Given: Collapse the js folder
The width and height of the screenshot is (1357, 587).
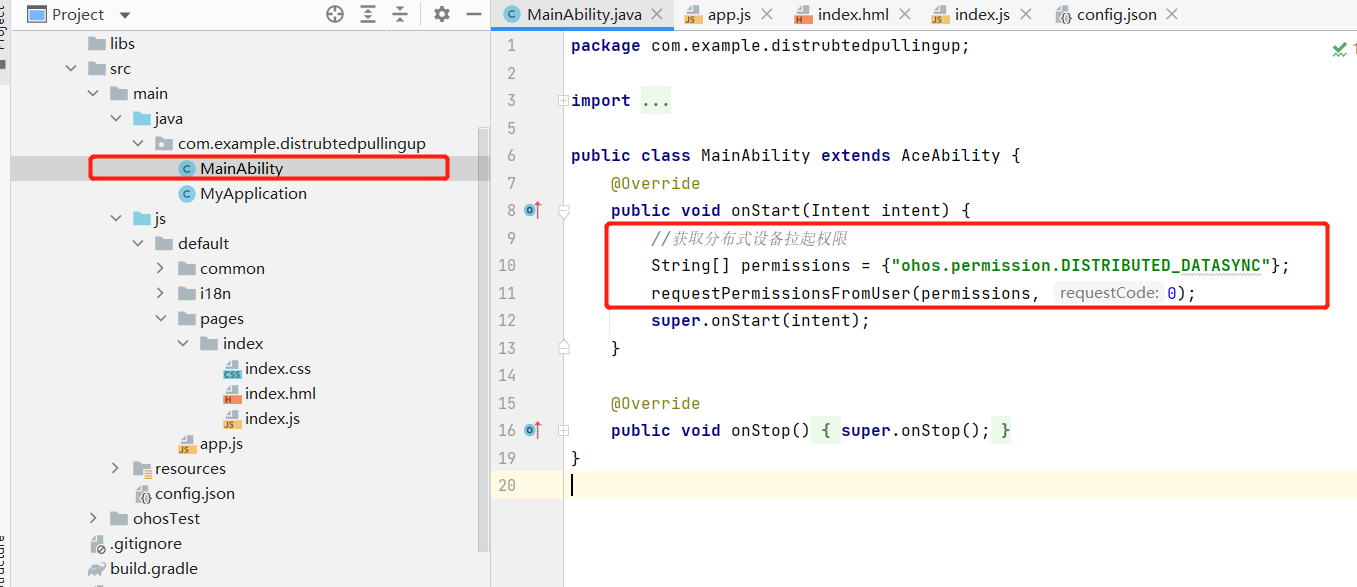Looking at the screenshot, I should [116, 219].
